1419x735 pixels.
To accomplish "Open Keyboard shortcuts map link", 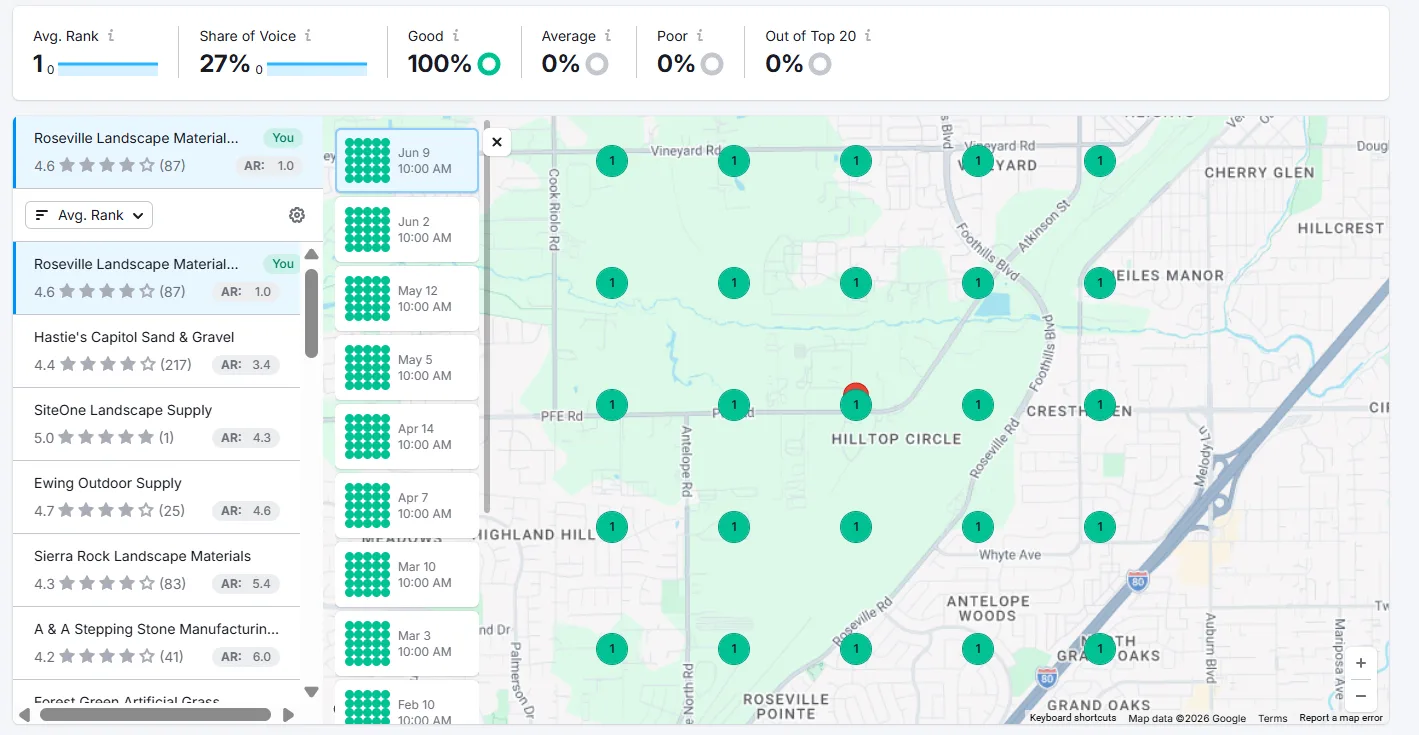I will (1073, 718).
